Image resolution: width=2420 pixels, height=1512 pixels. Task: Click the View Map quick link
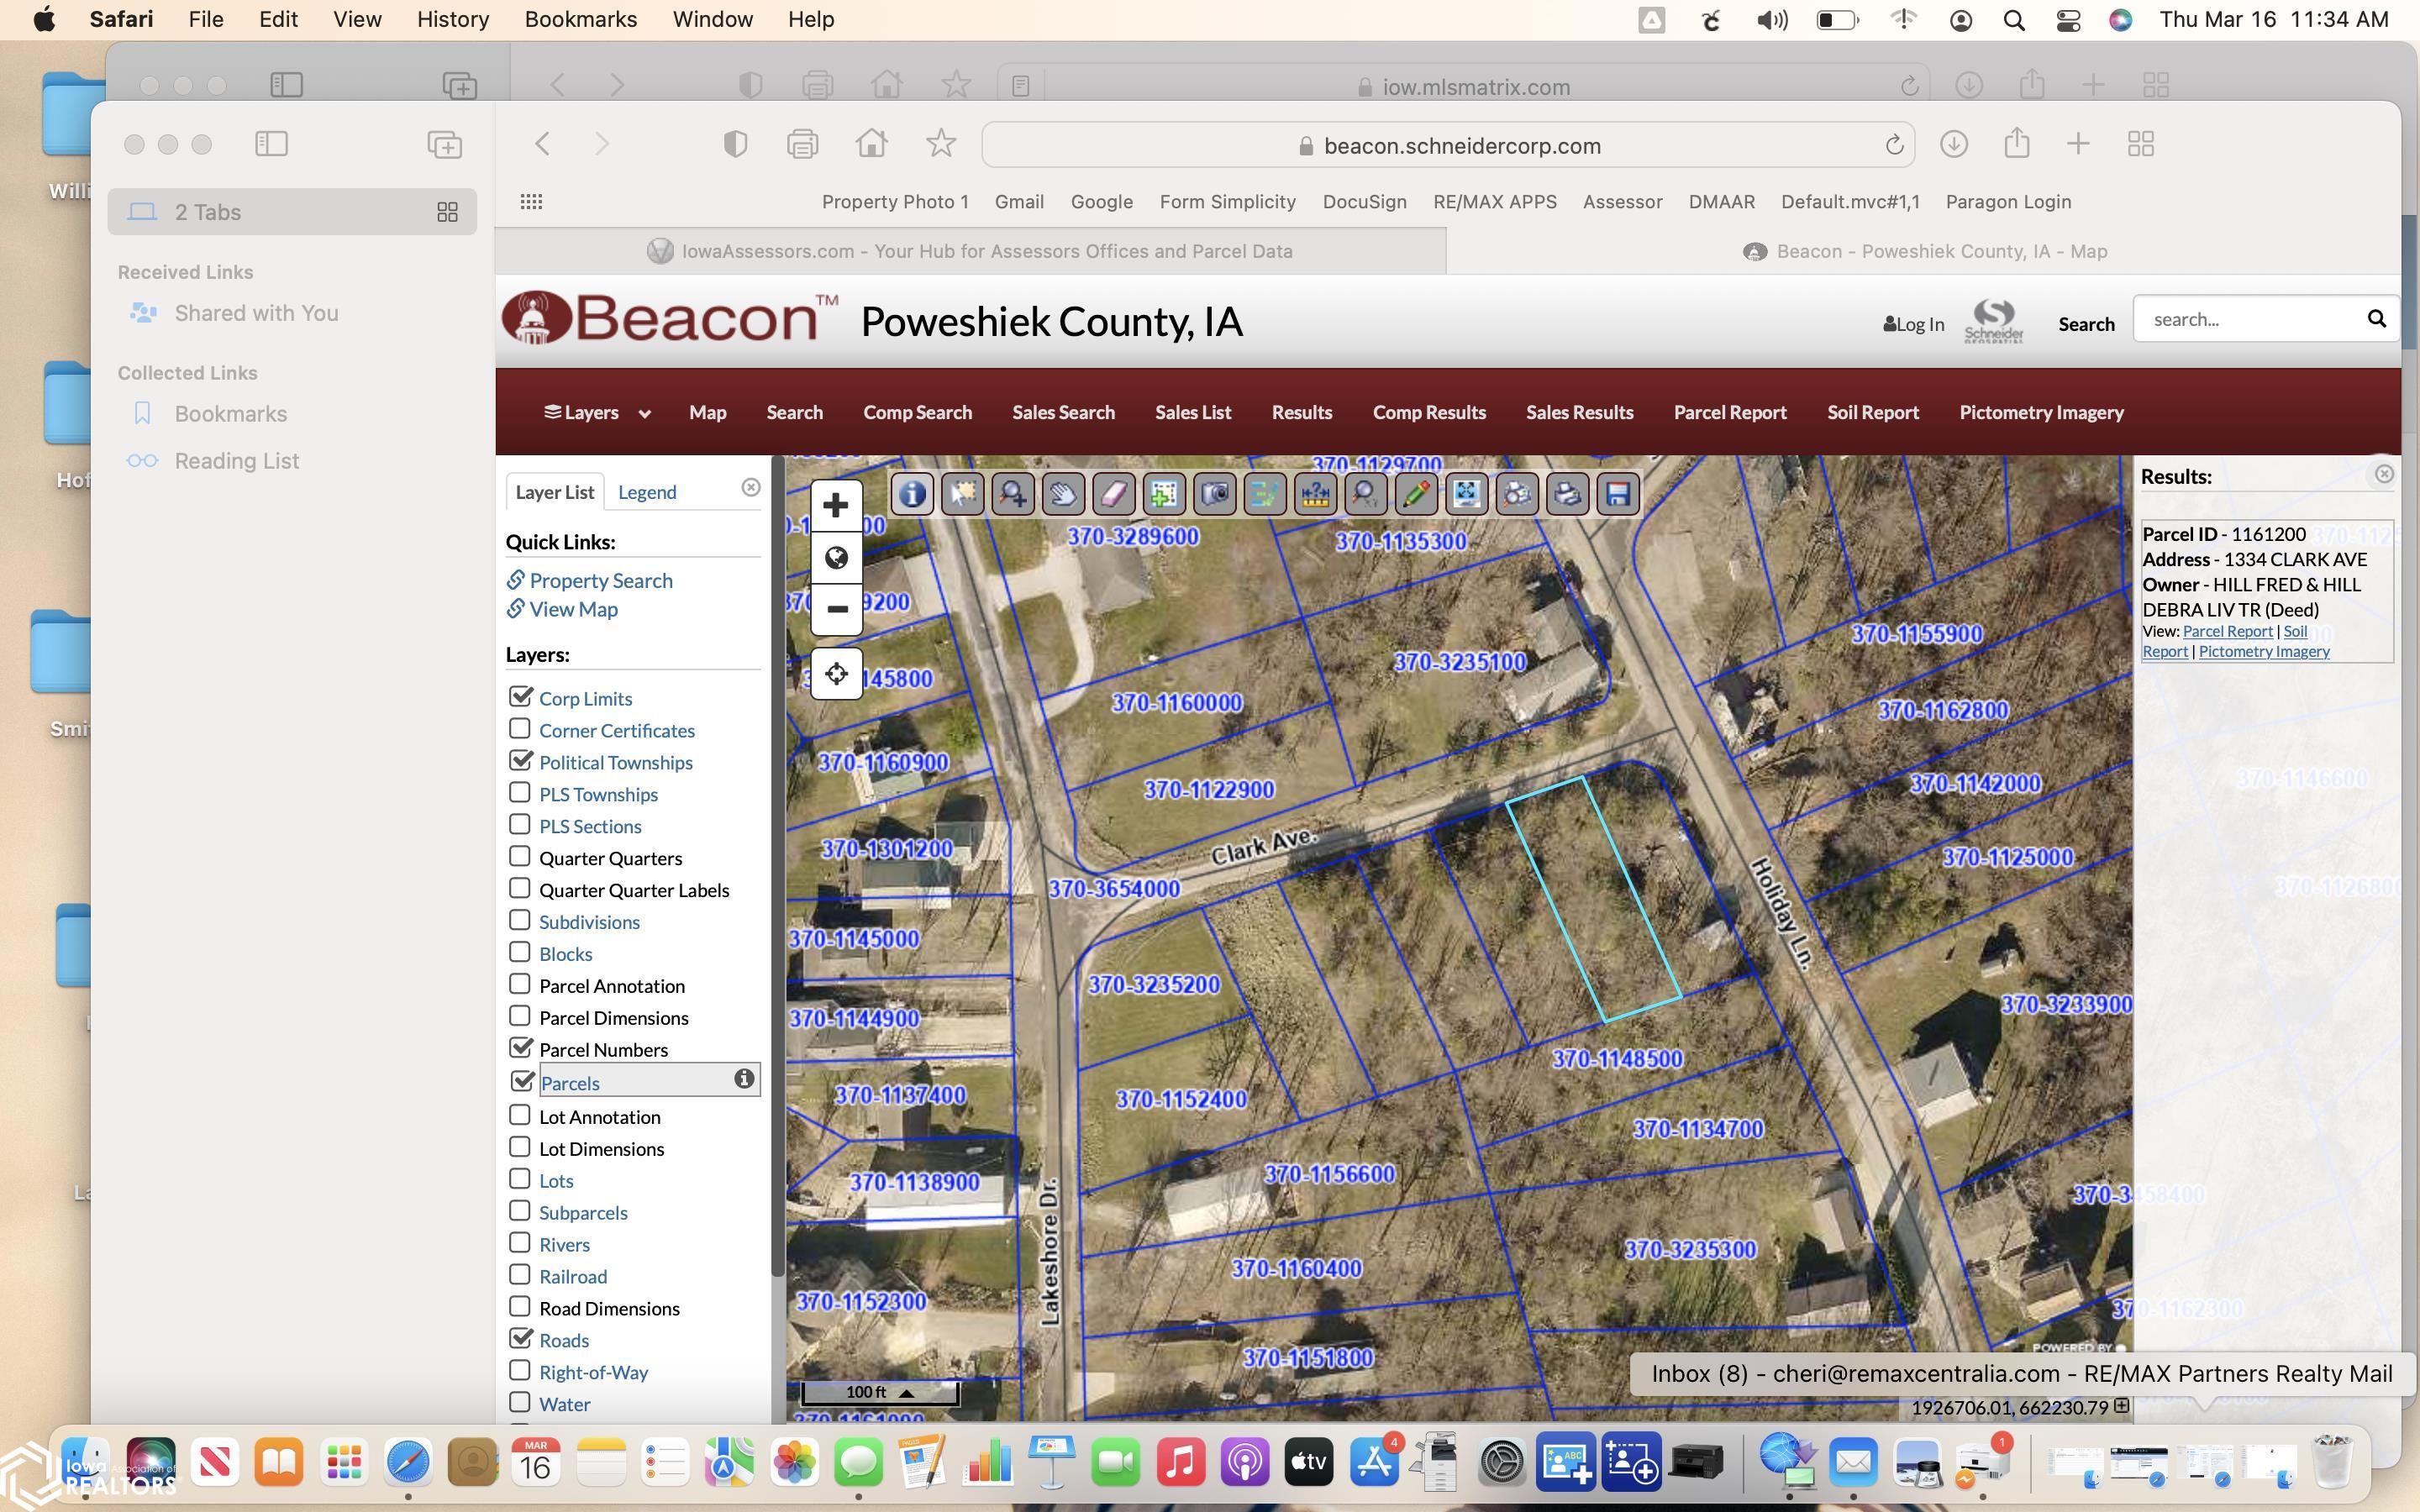coord(573,609)
